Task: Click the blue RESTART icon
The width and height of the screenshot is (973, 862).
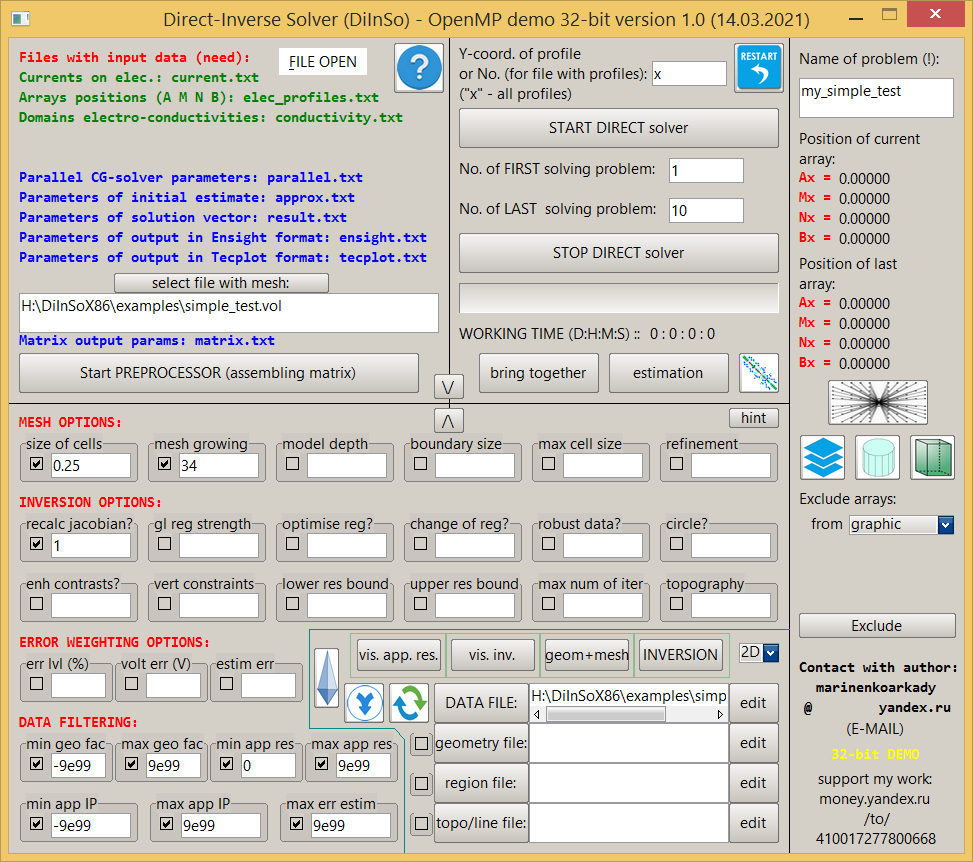Action: click(x=758, y=68)
